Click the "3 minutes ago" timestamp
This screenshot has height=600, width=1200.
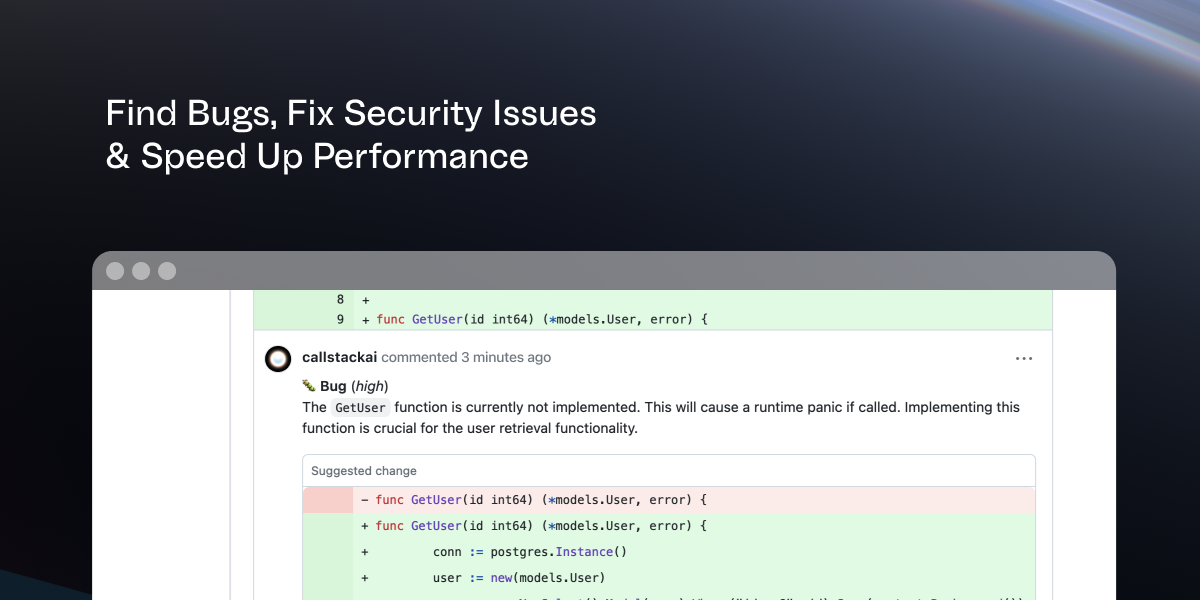click(x=505, y=357)
